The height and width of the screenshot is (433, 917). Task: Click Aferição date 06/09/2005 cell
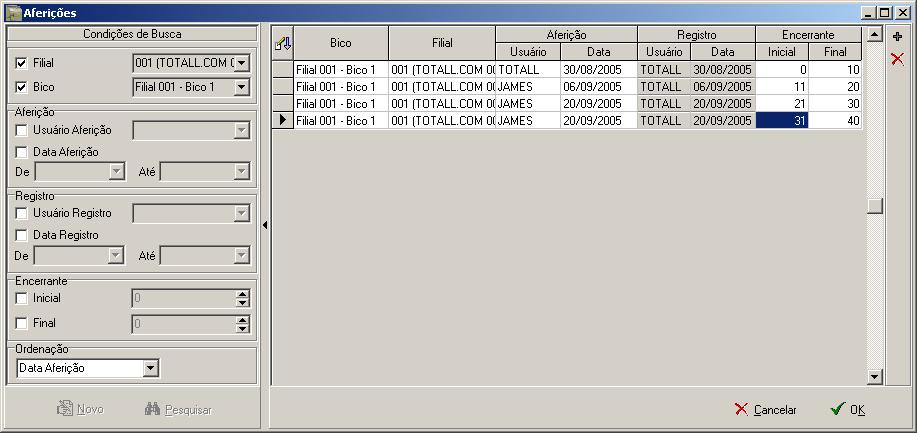[x=599, y=87]
